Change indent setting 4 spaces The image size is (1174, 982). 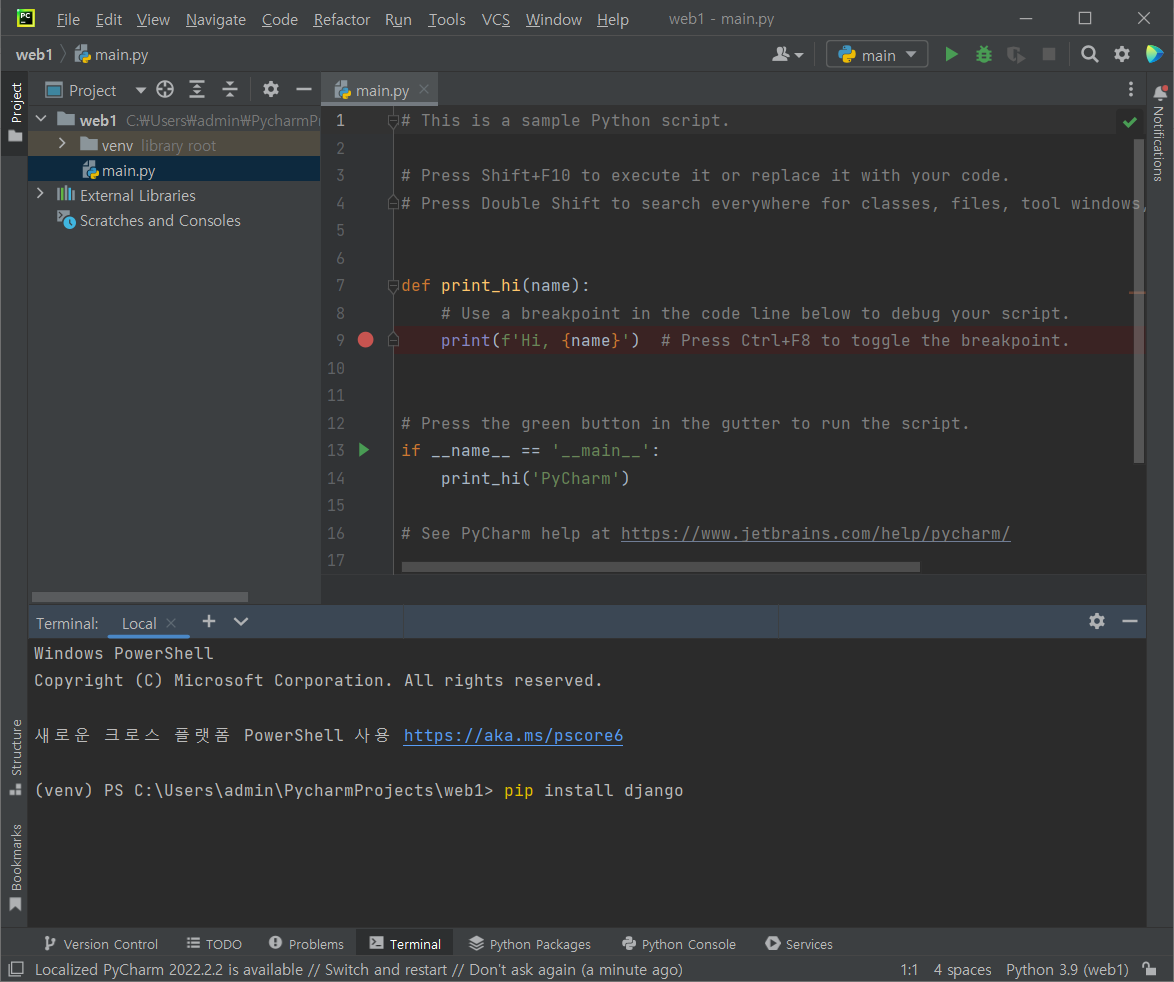[x=962, y=970]
